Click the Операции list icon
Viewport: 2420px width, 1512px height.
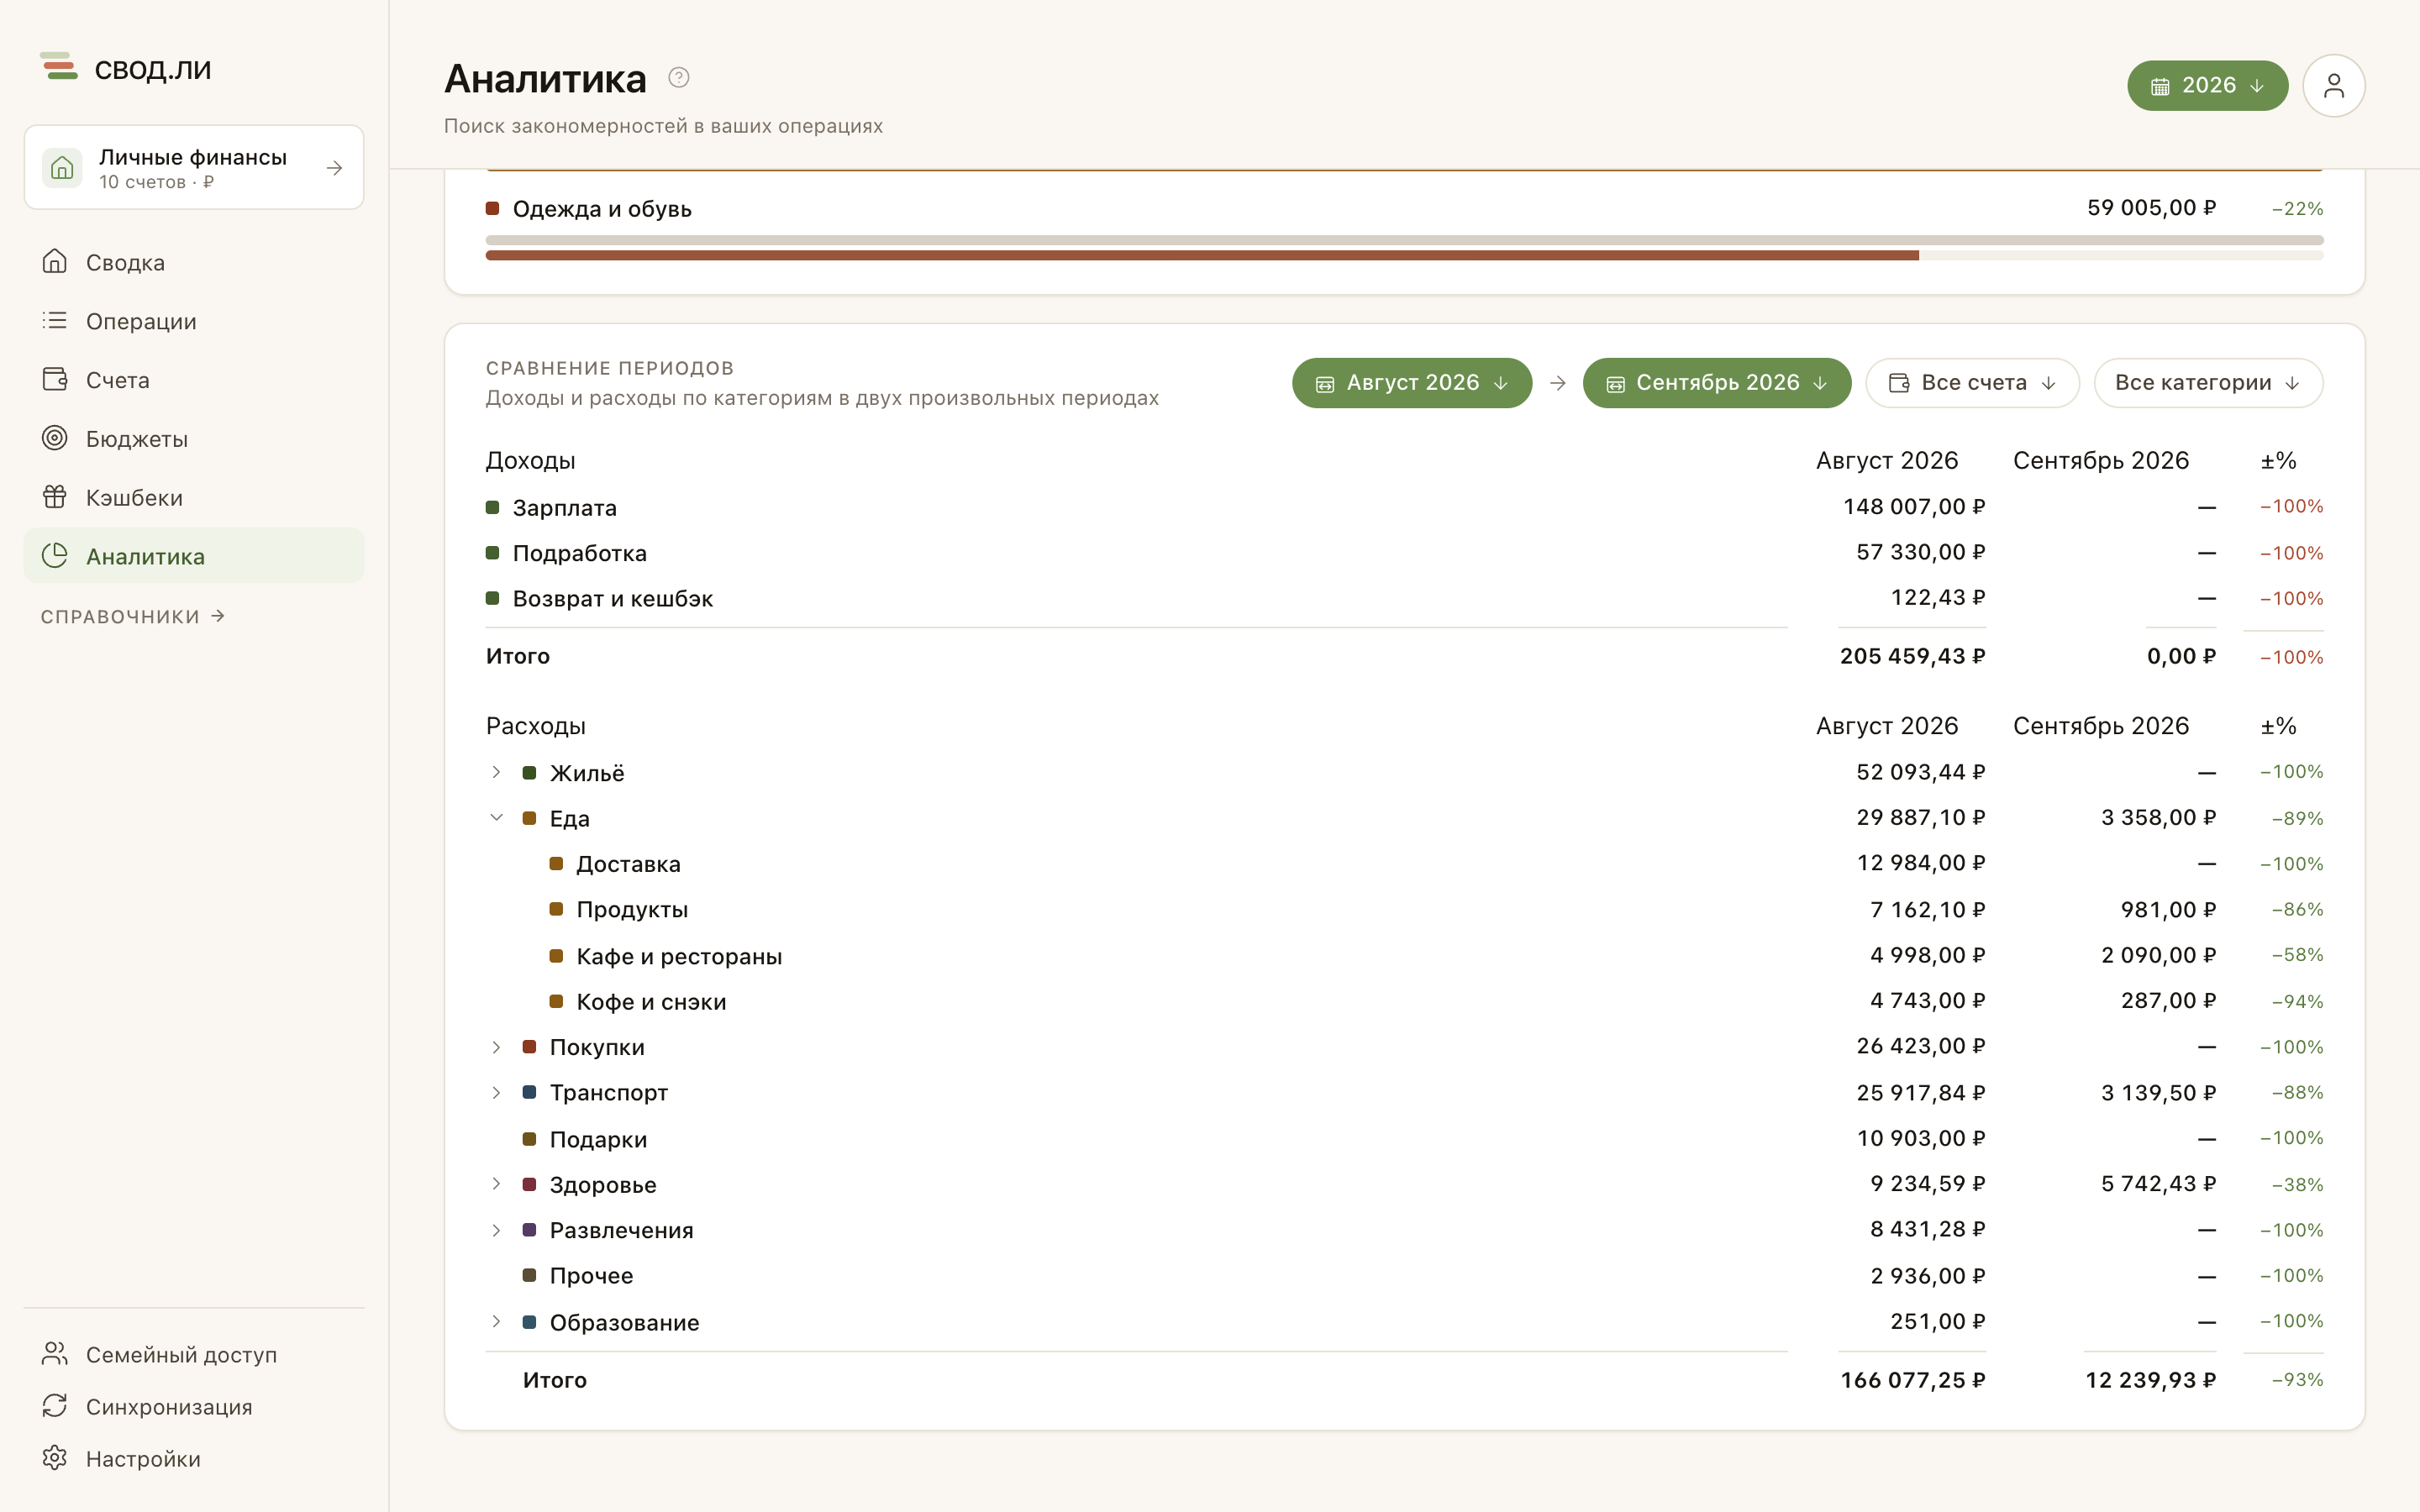click(55, 320)
